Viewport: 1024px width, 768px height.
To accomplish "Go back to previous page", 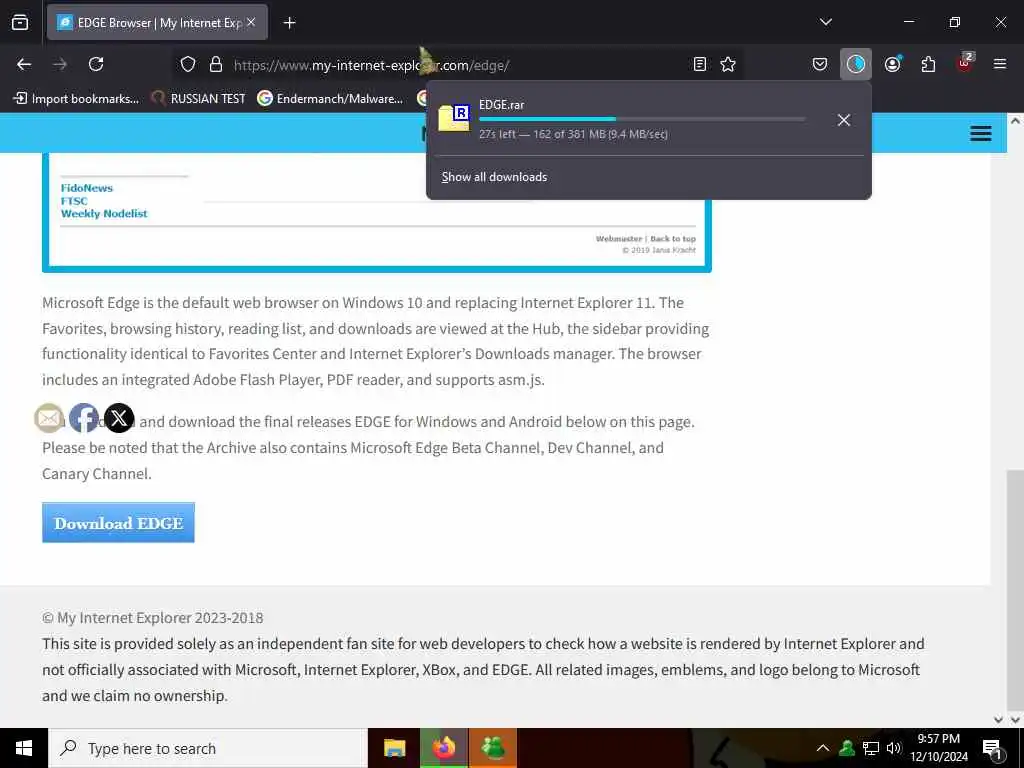I will (x=24, y=64).
